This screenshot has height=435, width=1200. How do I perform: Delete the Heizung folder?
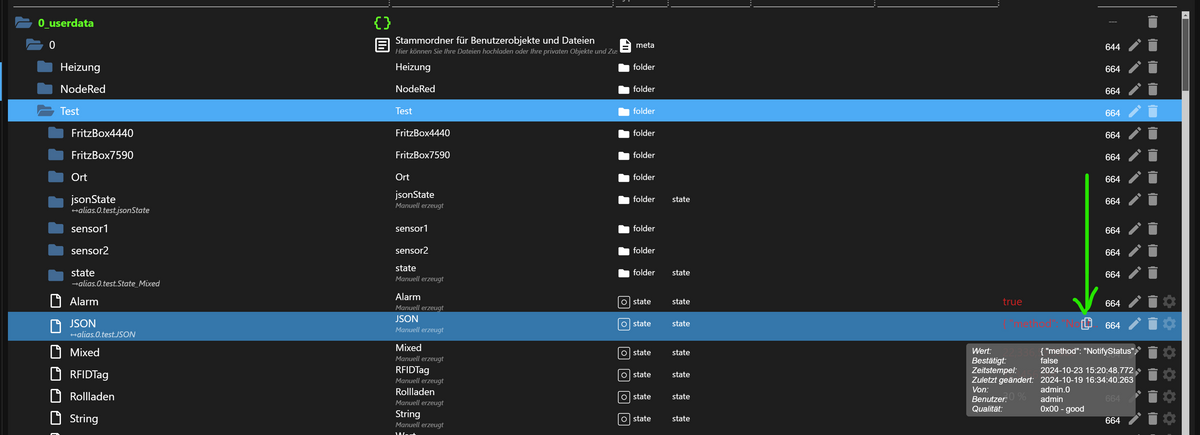[1152, 67]
